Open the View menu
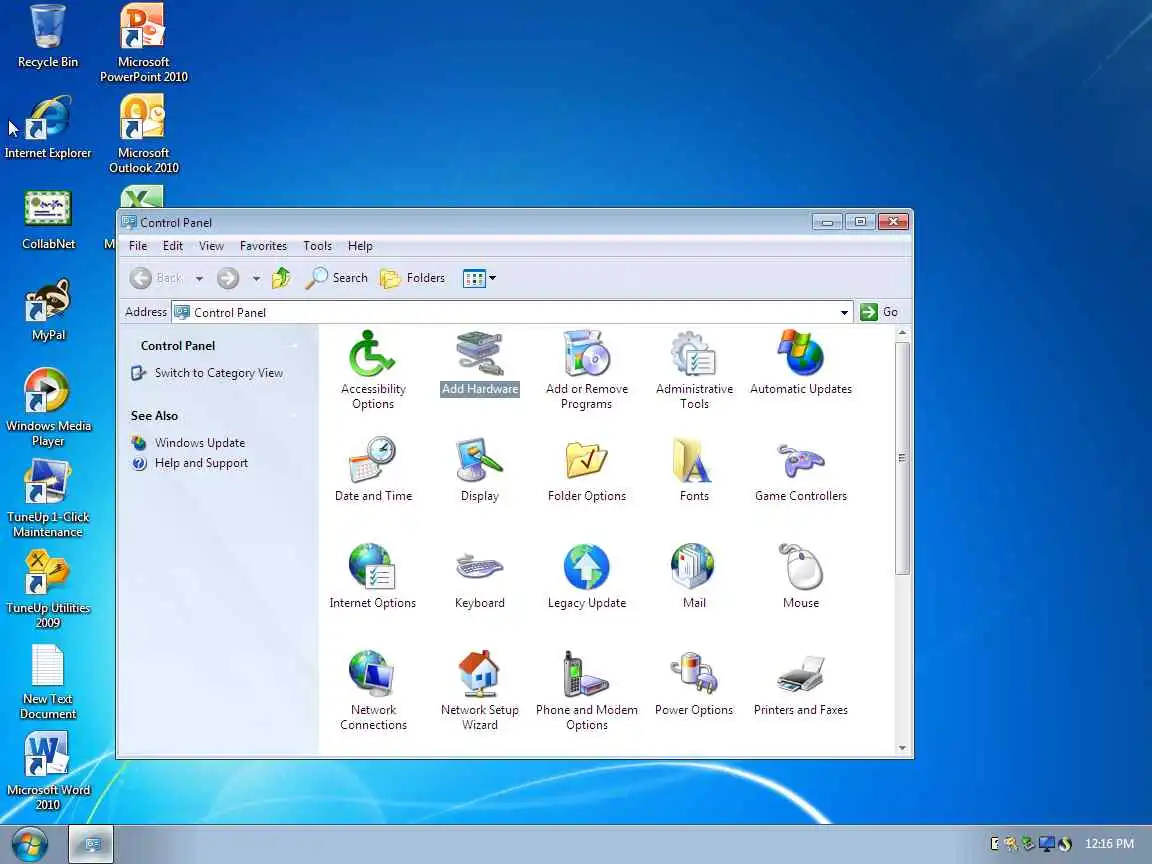 (x=211, y=246)
